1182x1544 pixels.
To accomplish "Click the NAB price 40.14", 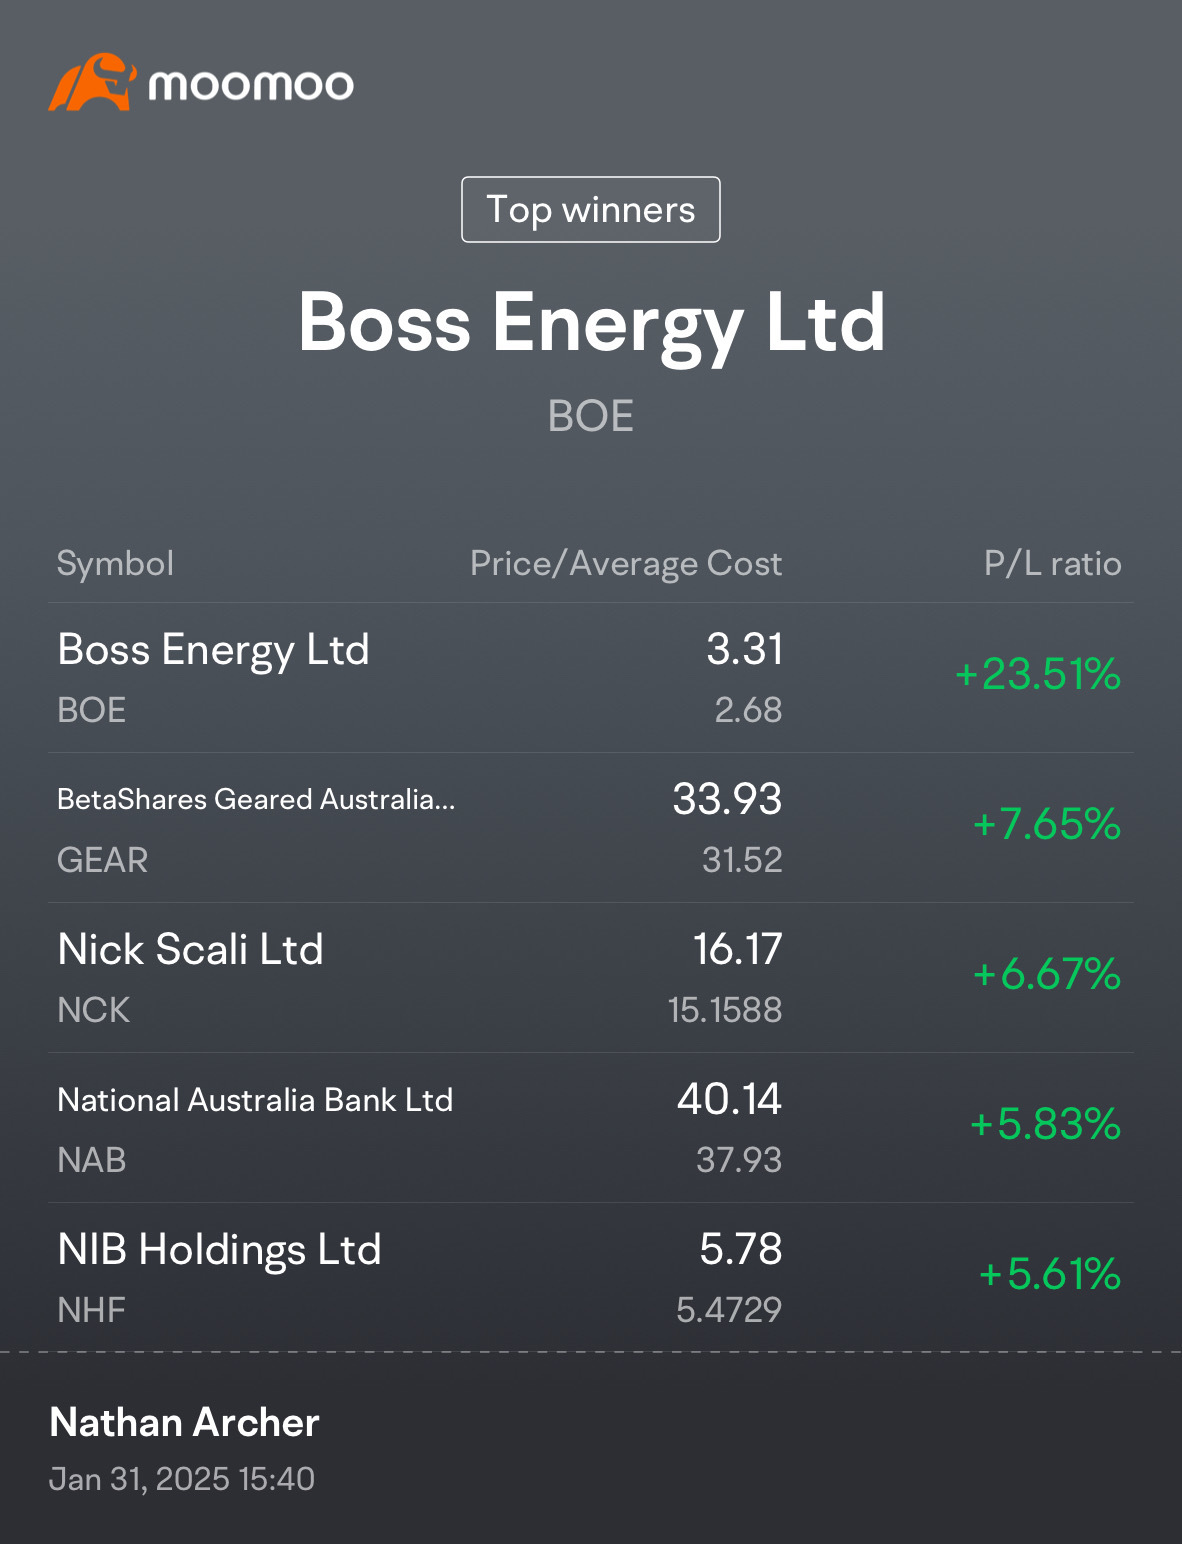I will 729,1100.
